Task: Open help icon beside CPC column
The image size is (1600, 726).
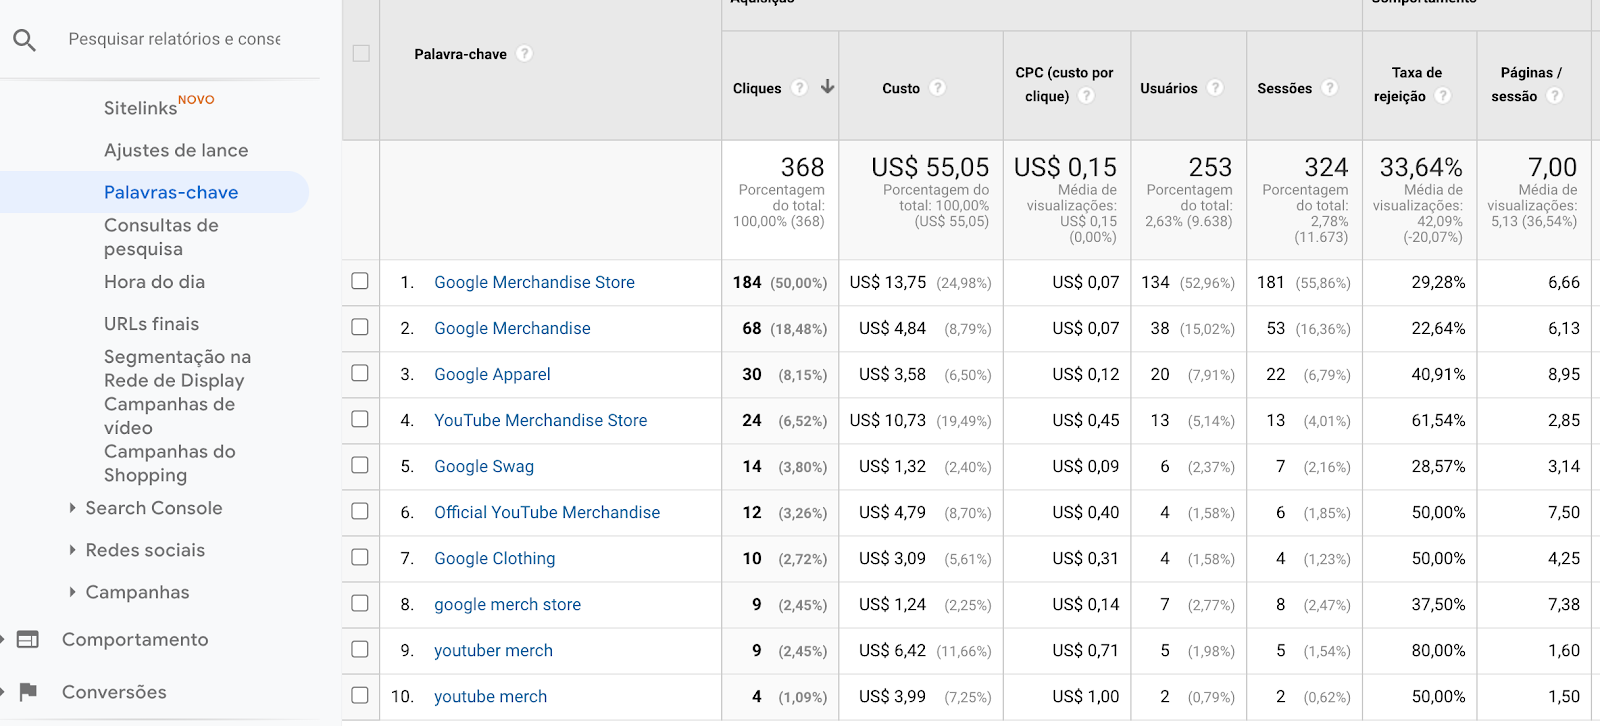Action: (x=1086, y=96)
